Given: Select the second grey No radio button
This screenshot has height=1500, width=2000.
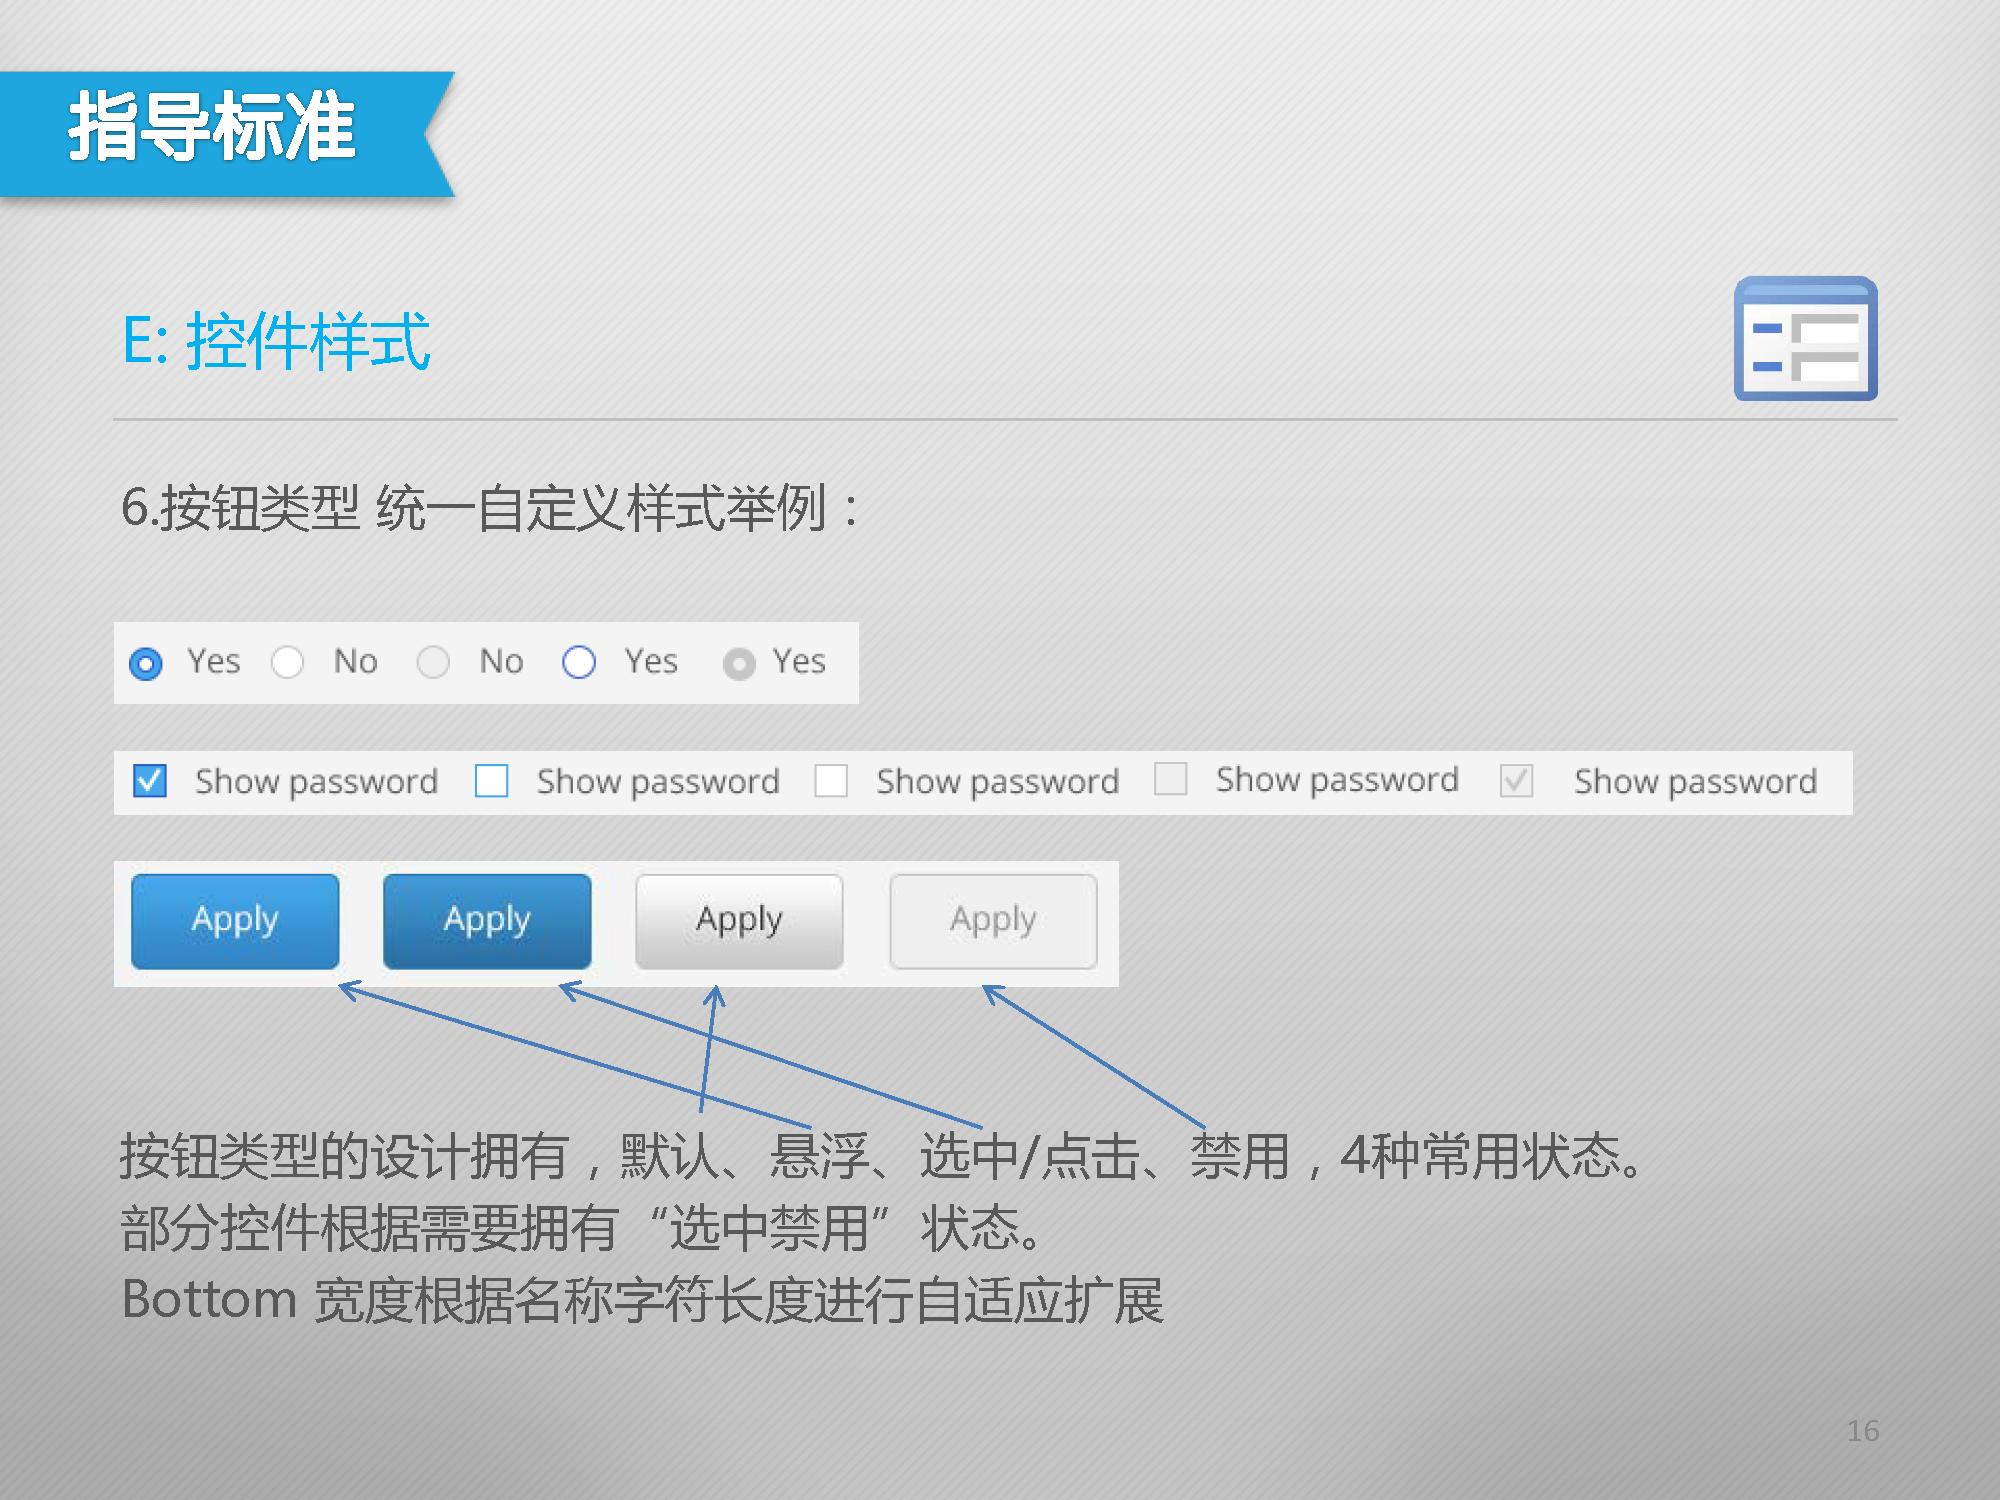Looking at the screenshot, I should click(433, 662).
